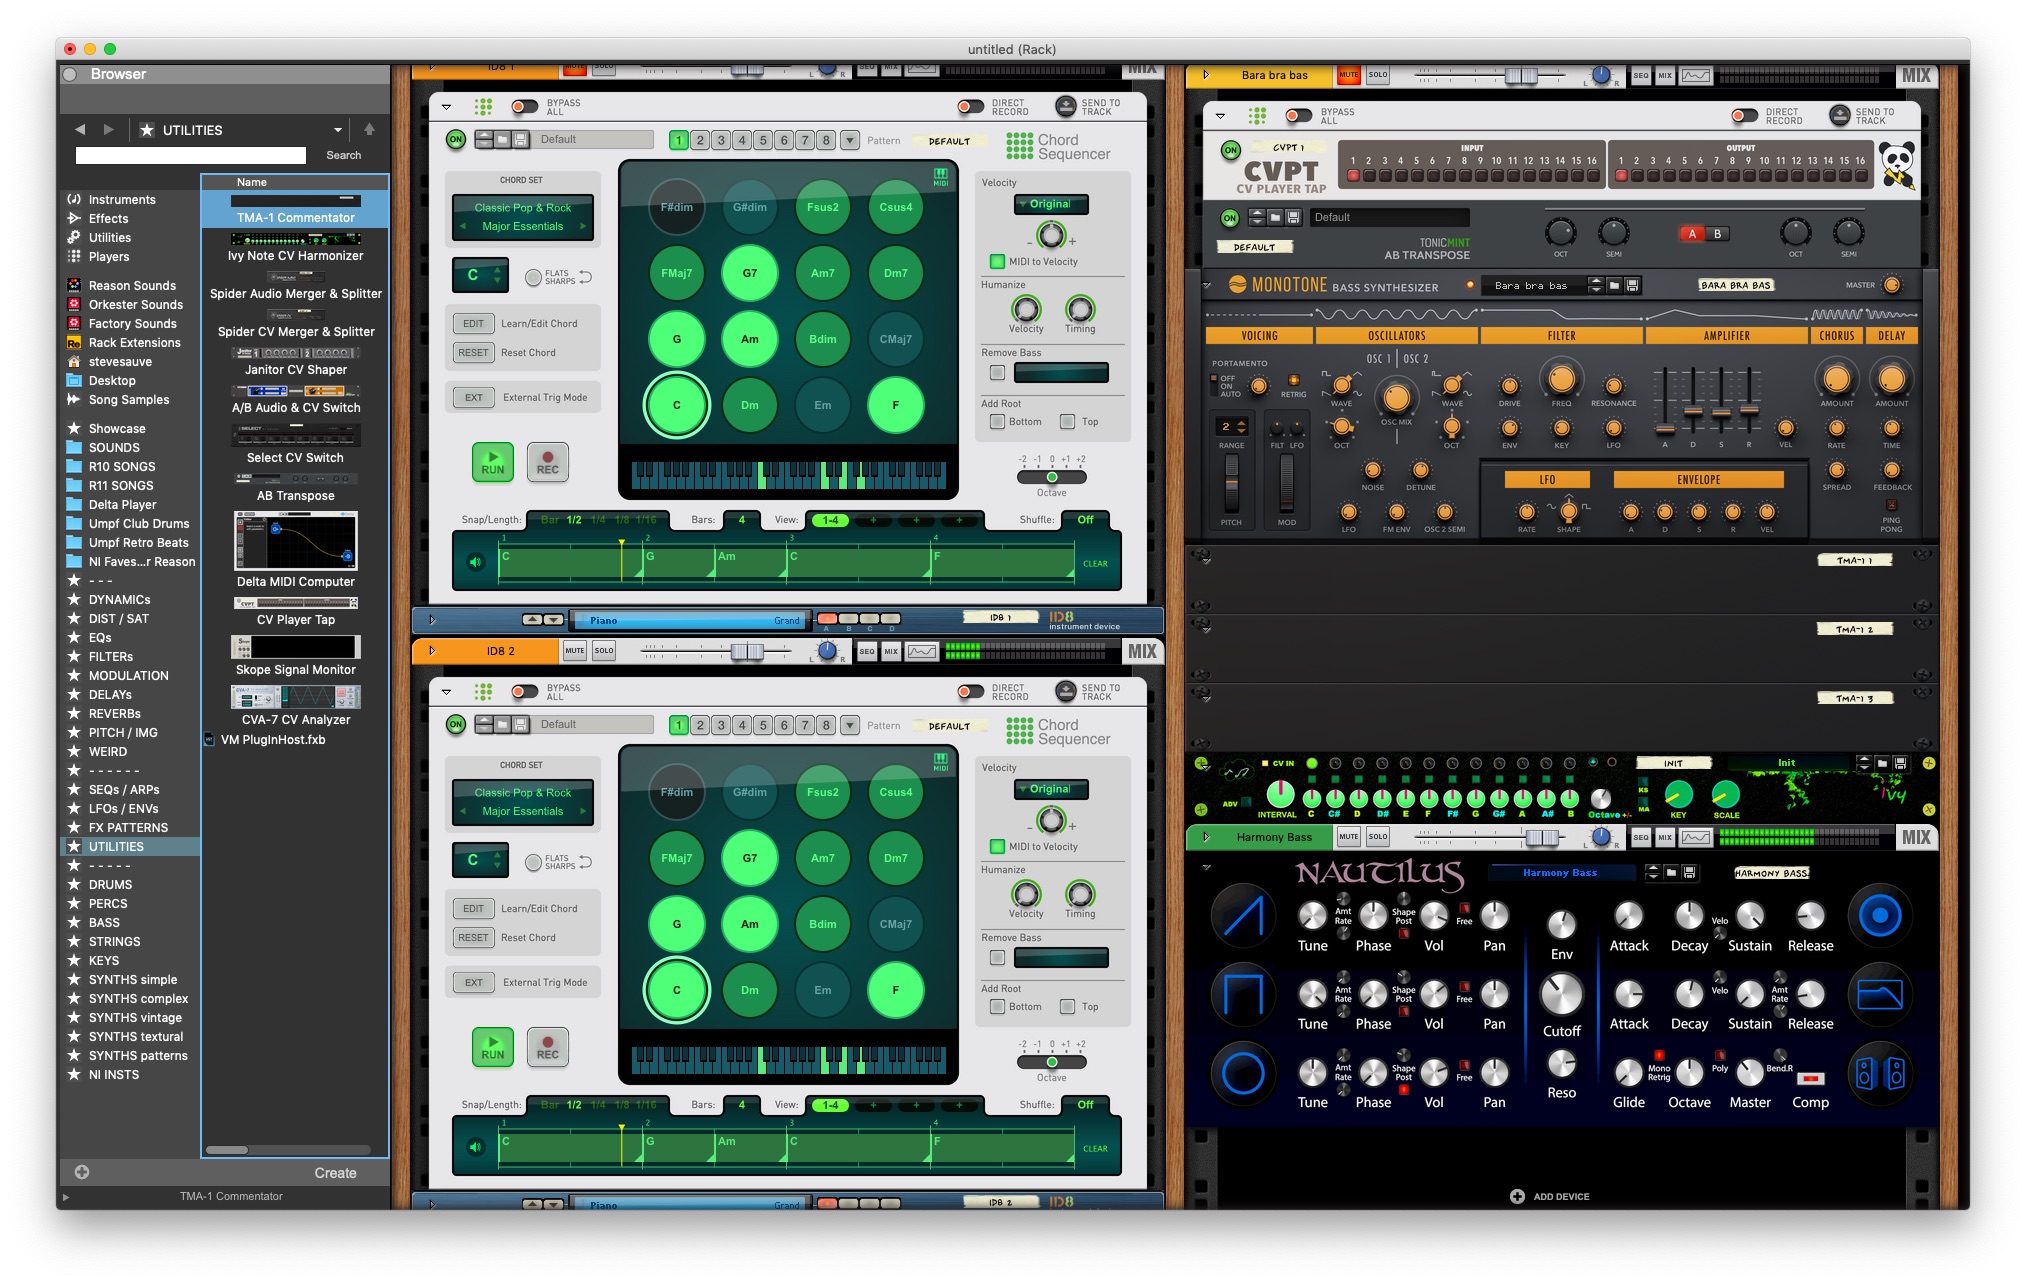The width and height of the screenshot is (2026, 1284).
Task: Click the speaker icon on lower sequencer timeline
Action: [x=476, y=1147]
